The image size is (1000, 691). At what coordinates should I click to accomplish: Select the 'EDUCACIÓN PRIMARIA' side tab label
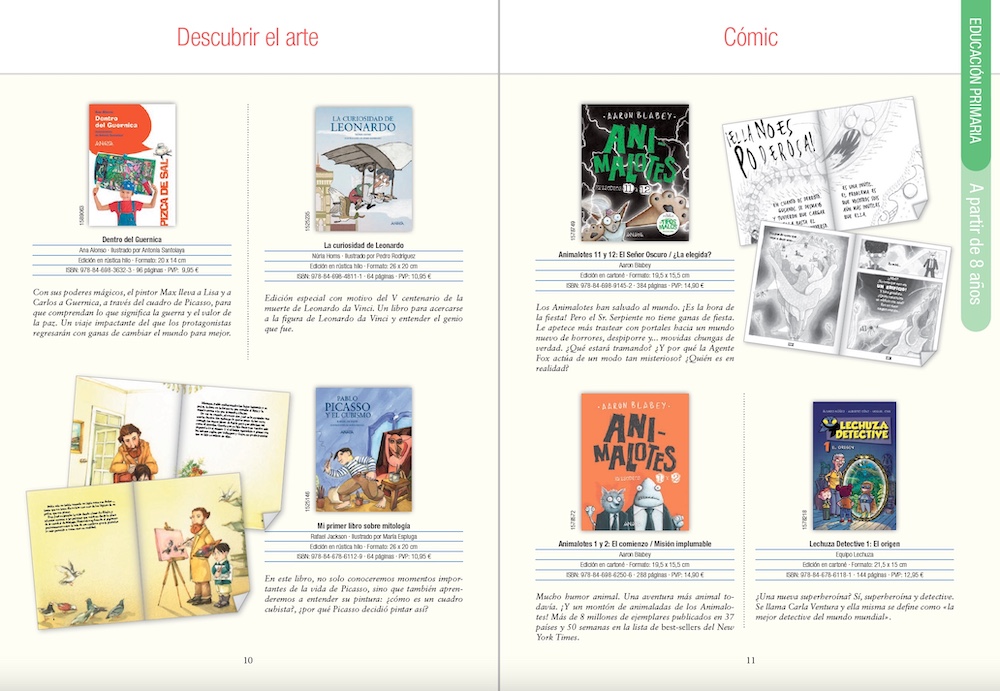pos(975,80)
